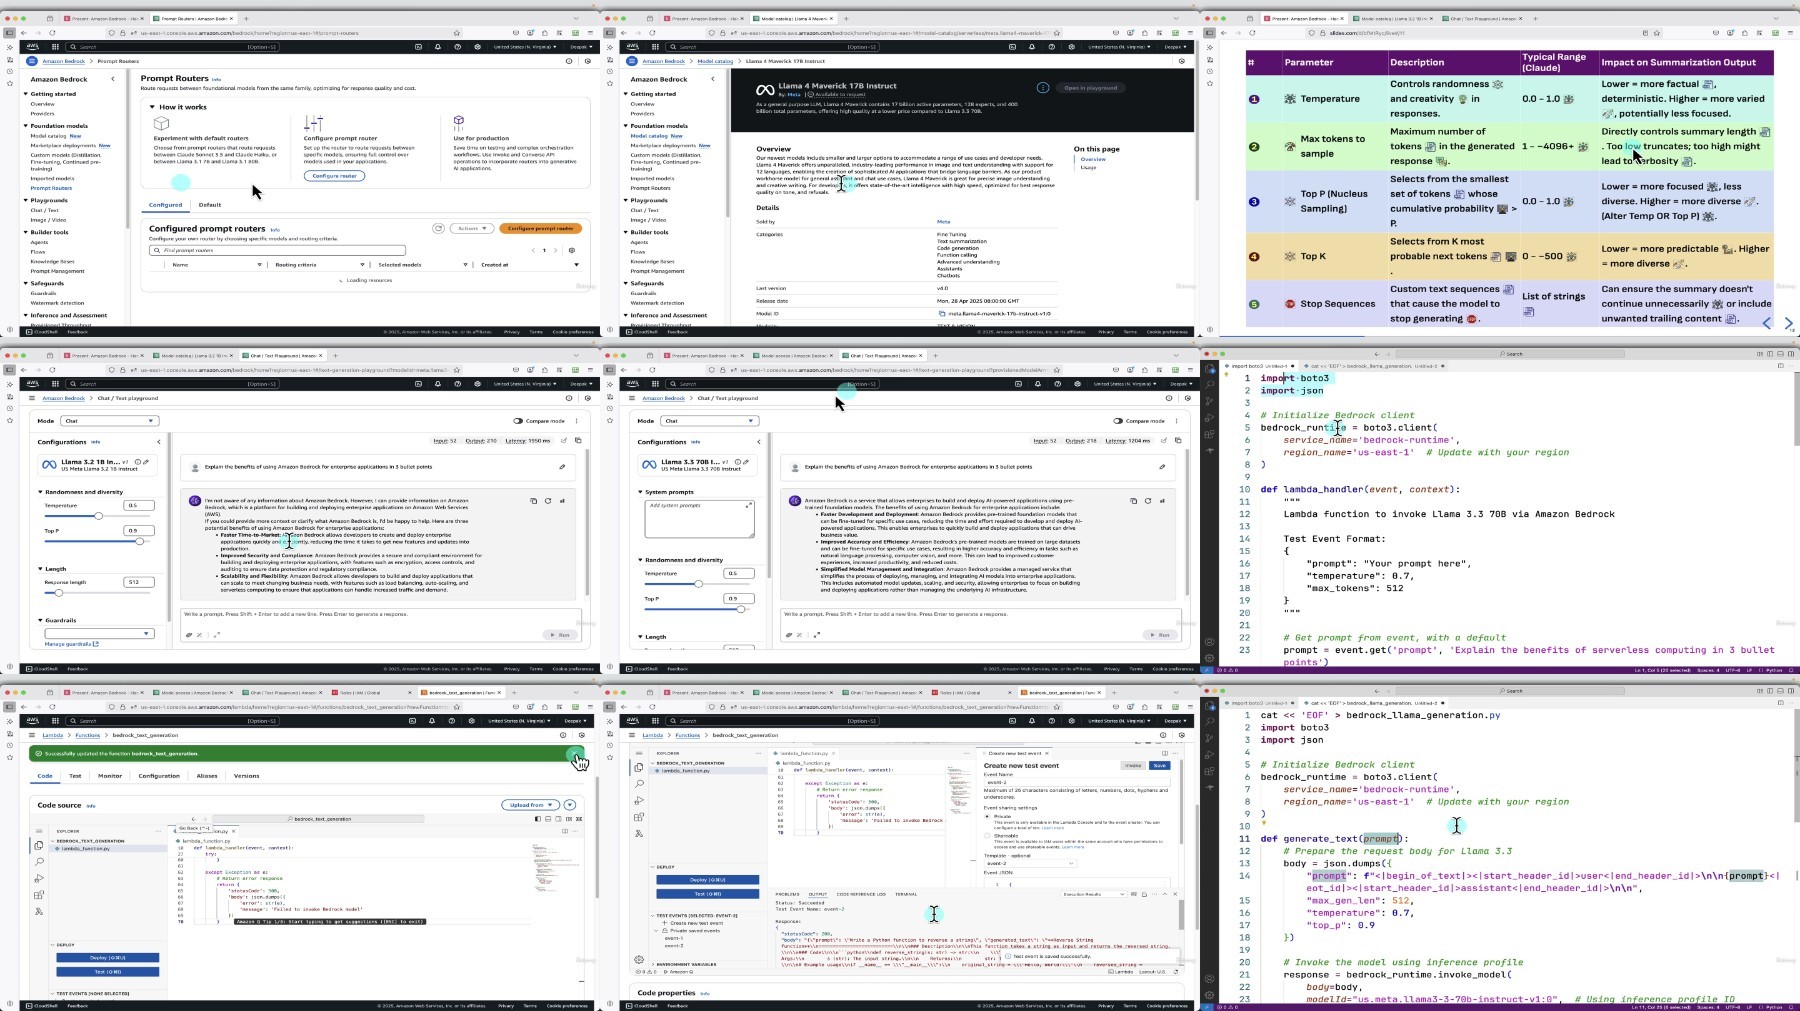The image size is (1800, 1011).
Task: Open notifications bell in Llama 3.2 playground window
Action: (437, 384)
